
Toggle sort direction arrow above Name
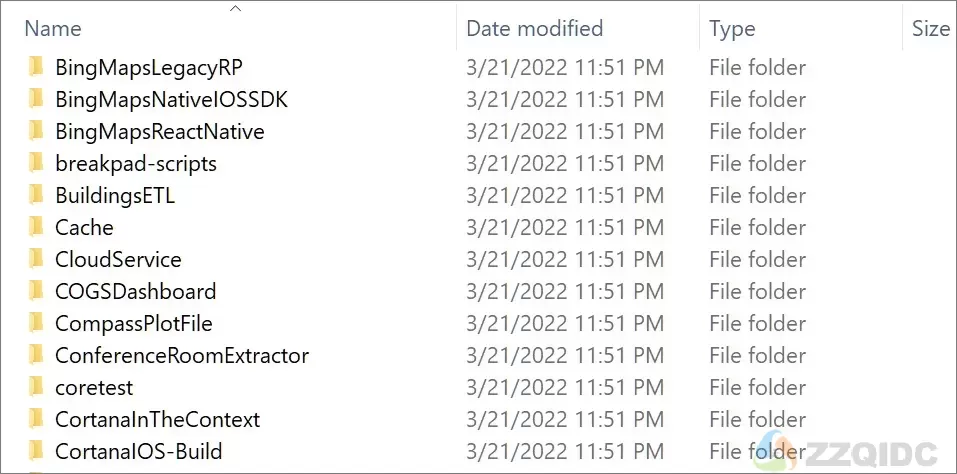point(236,9)
